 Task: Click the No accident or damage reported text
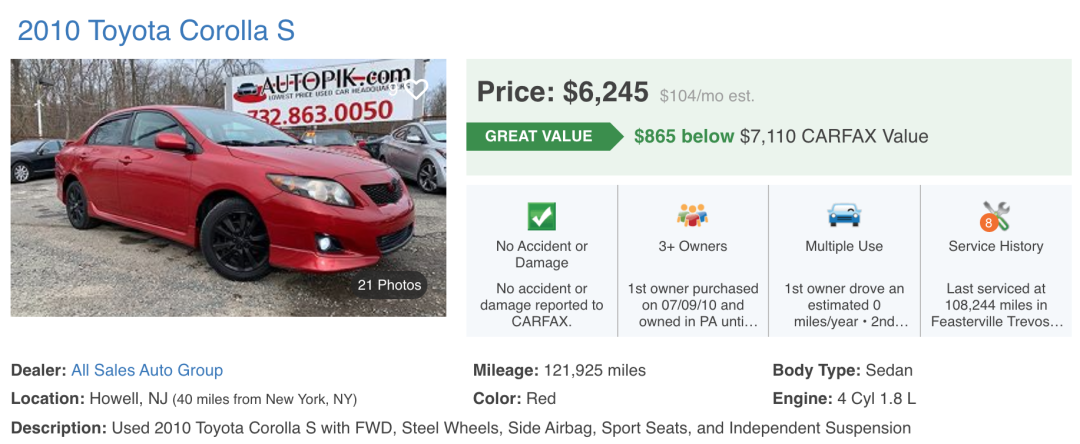pos(541,305)
